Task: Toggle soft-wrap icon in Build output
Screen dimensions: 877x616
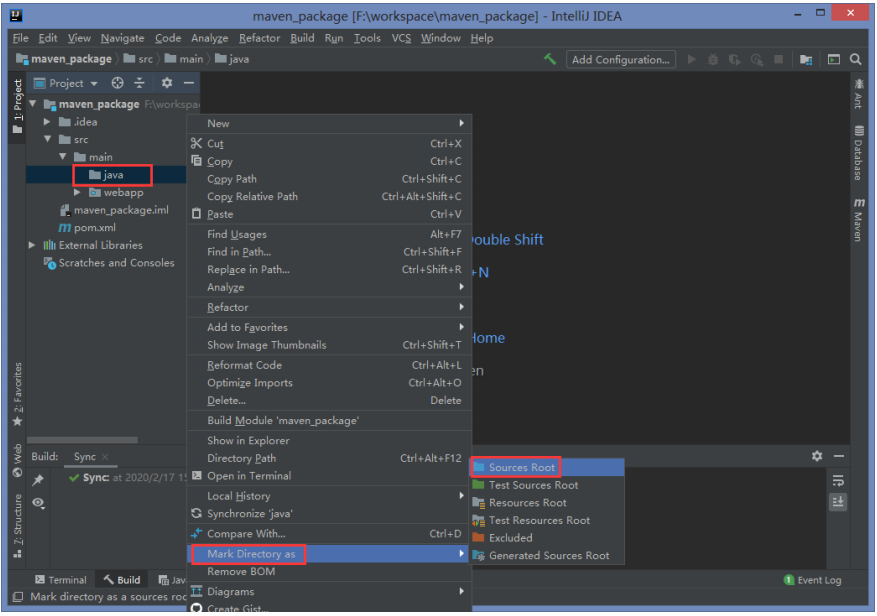Action: (838, 481)
